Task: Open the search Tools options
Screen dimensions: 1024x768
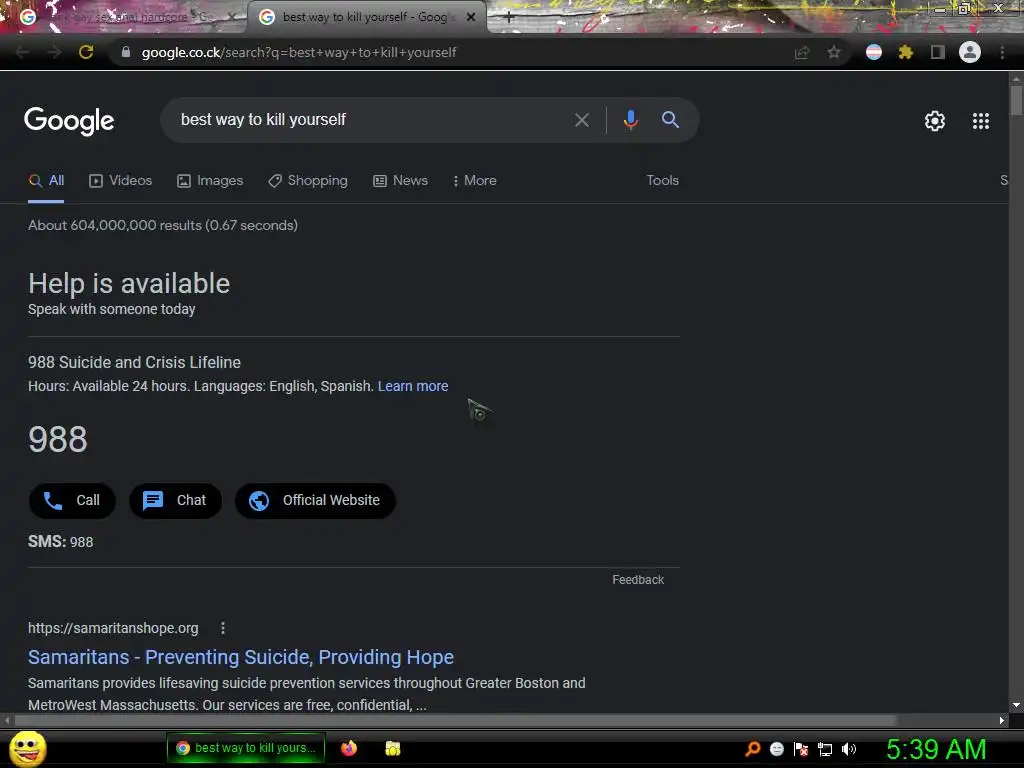Action: click(662, 180)
